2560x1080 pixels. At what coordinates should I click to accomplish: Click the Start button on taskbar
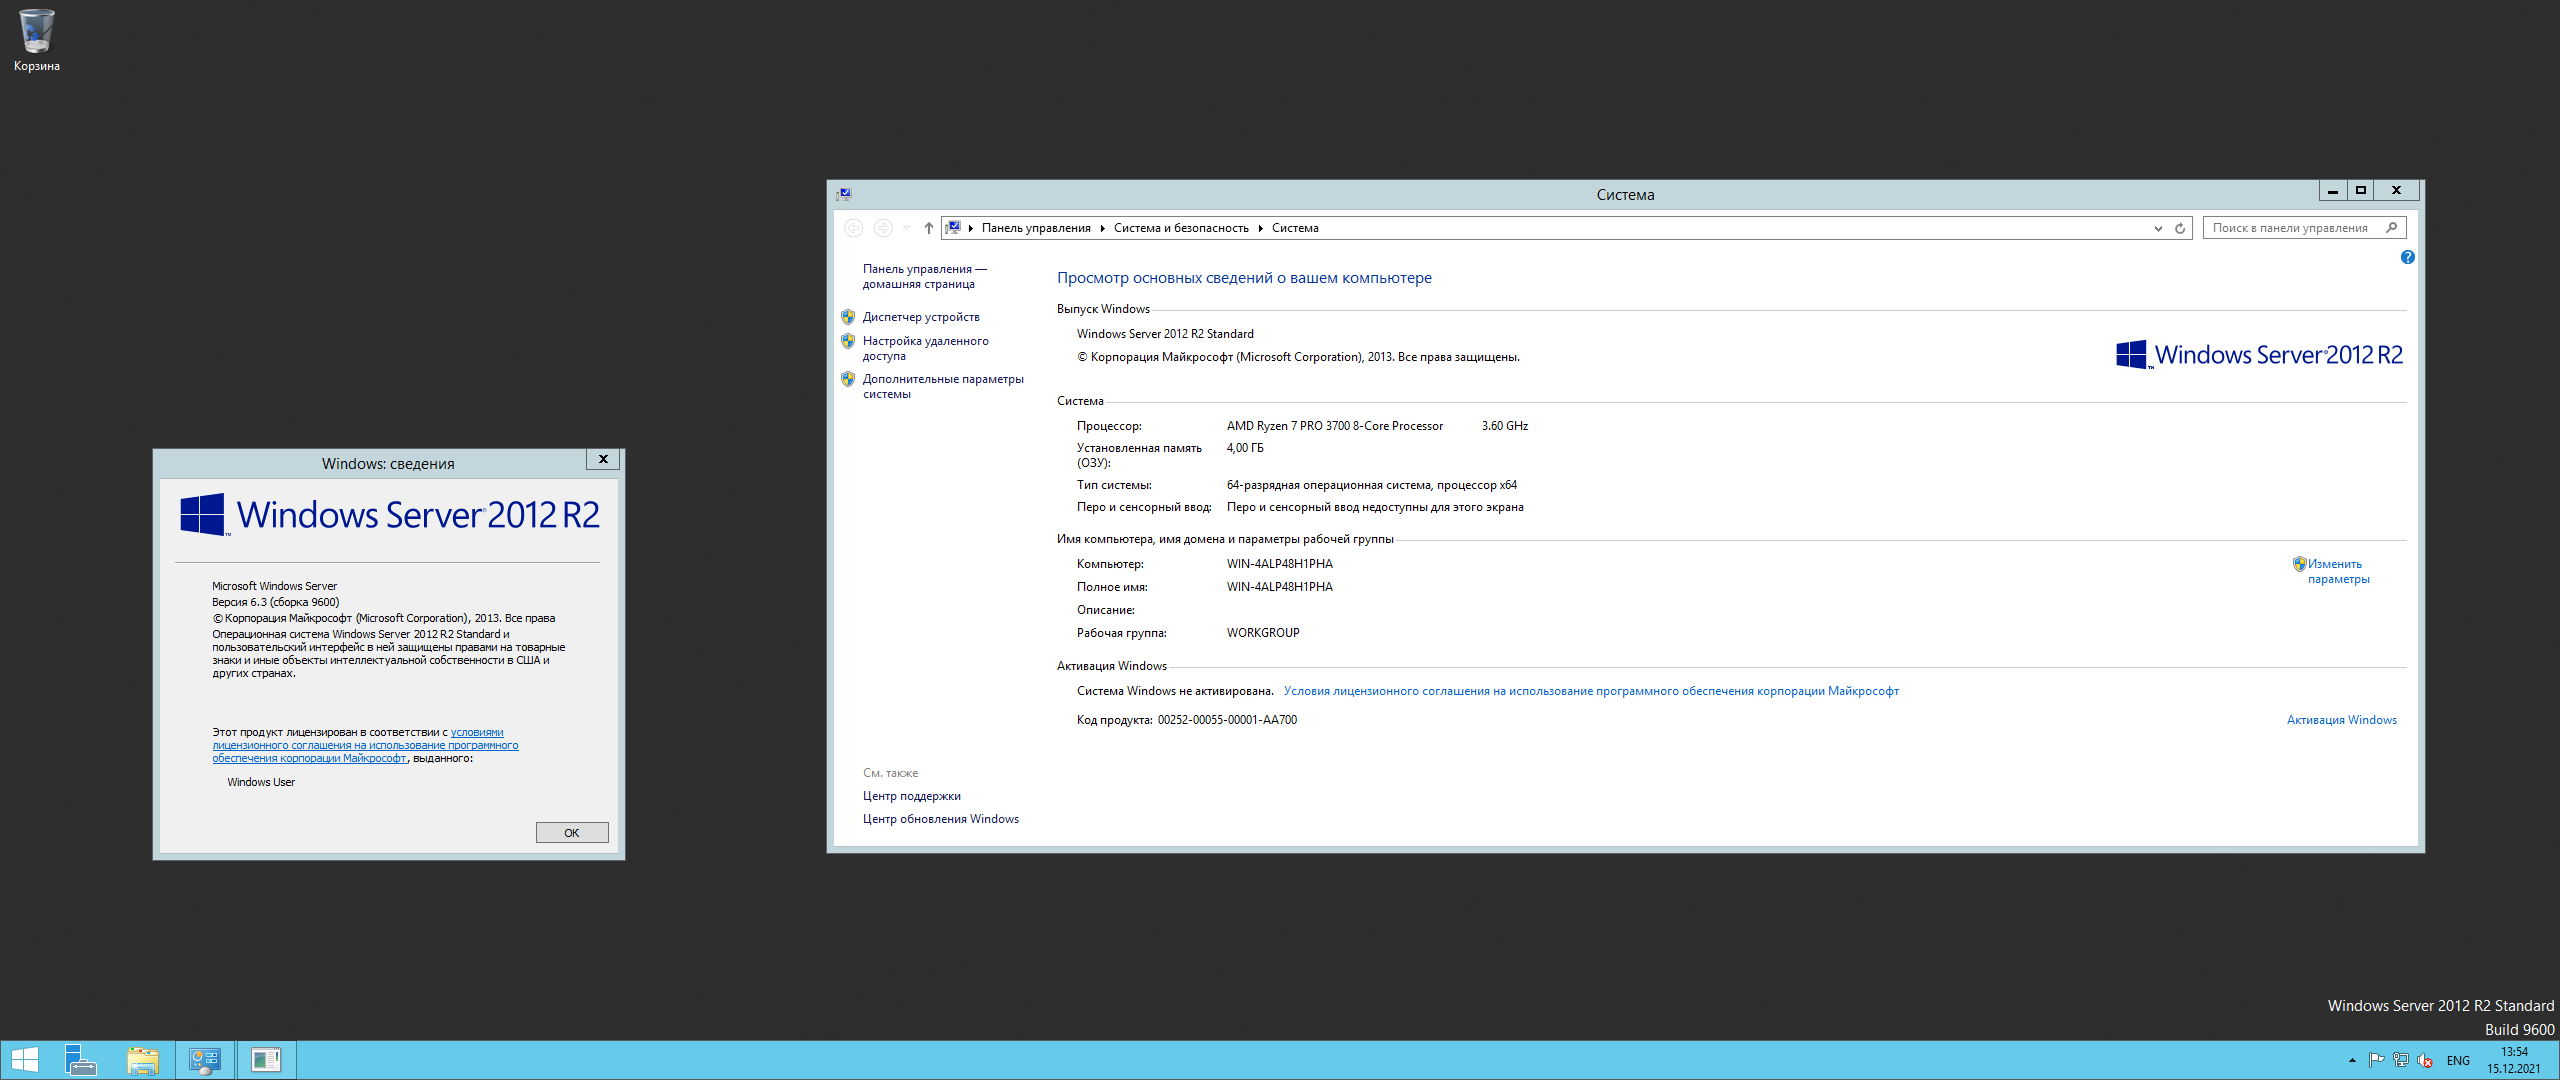pyautogui.click(x=23, y=1060)
